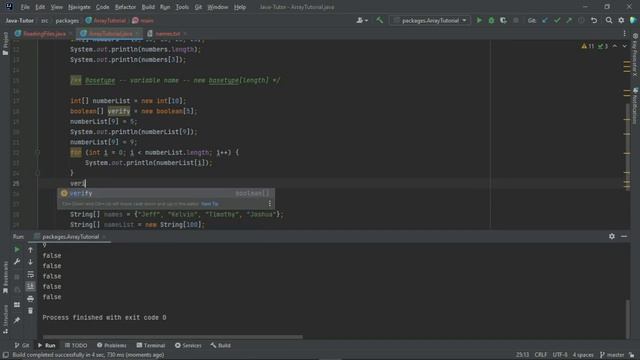
Task: Git push arrow icon in toolbar
Action: click(569, 20)
